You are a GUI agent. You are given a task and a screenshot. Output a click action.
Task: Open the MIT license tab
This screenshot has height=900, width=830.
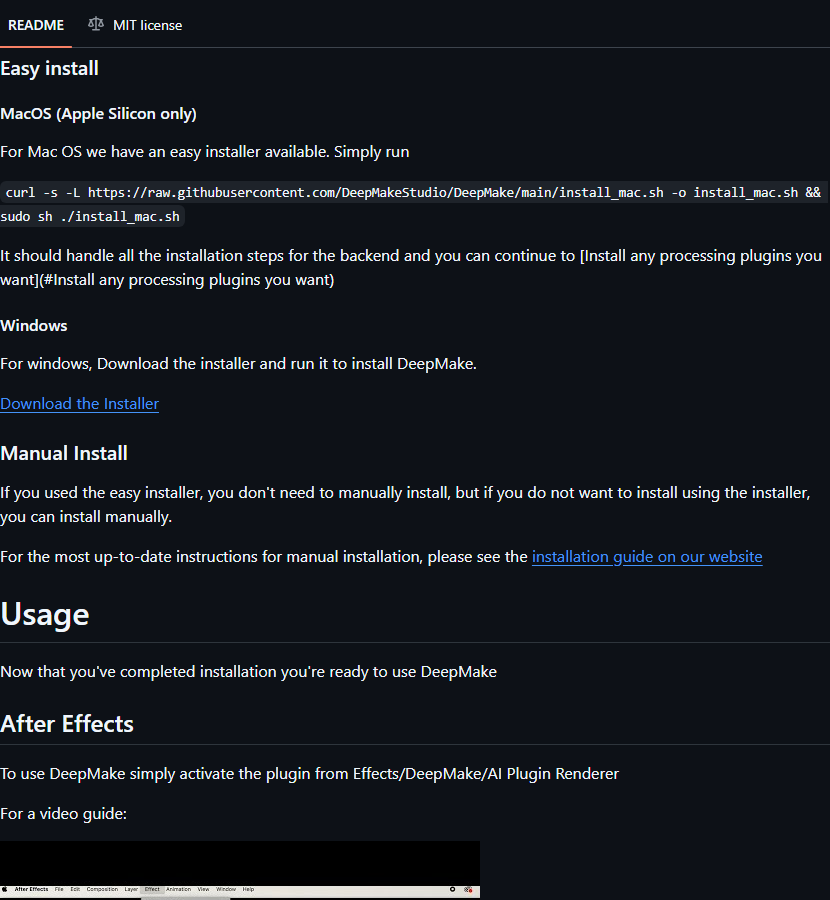coord(135,25)
